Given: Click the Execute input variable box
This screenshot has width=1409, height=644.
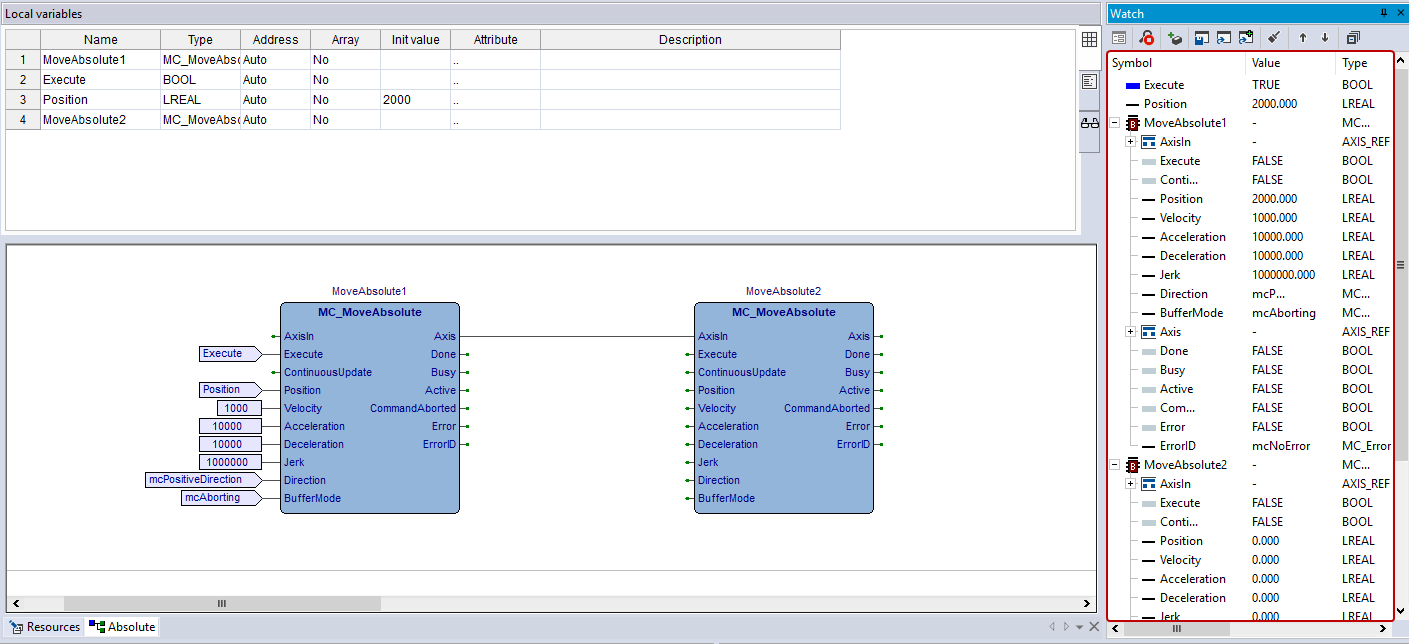Looking at the screenshot, I should [227, 354].
